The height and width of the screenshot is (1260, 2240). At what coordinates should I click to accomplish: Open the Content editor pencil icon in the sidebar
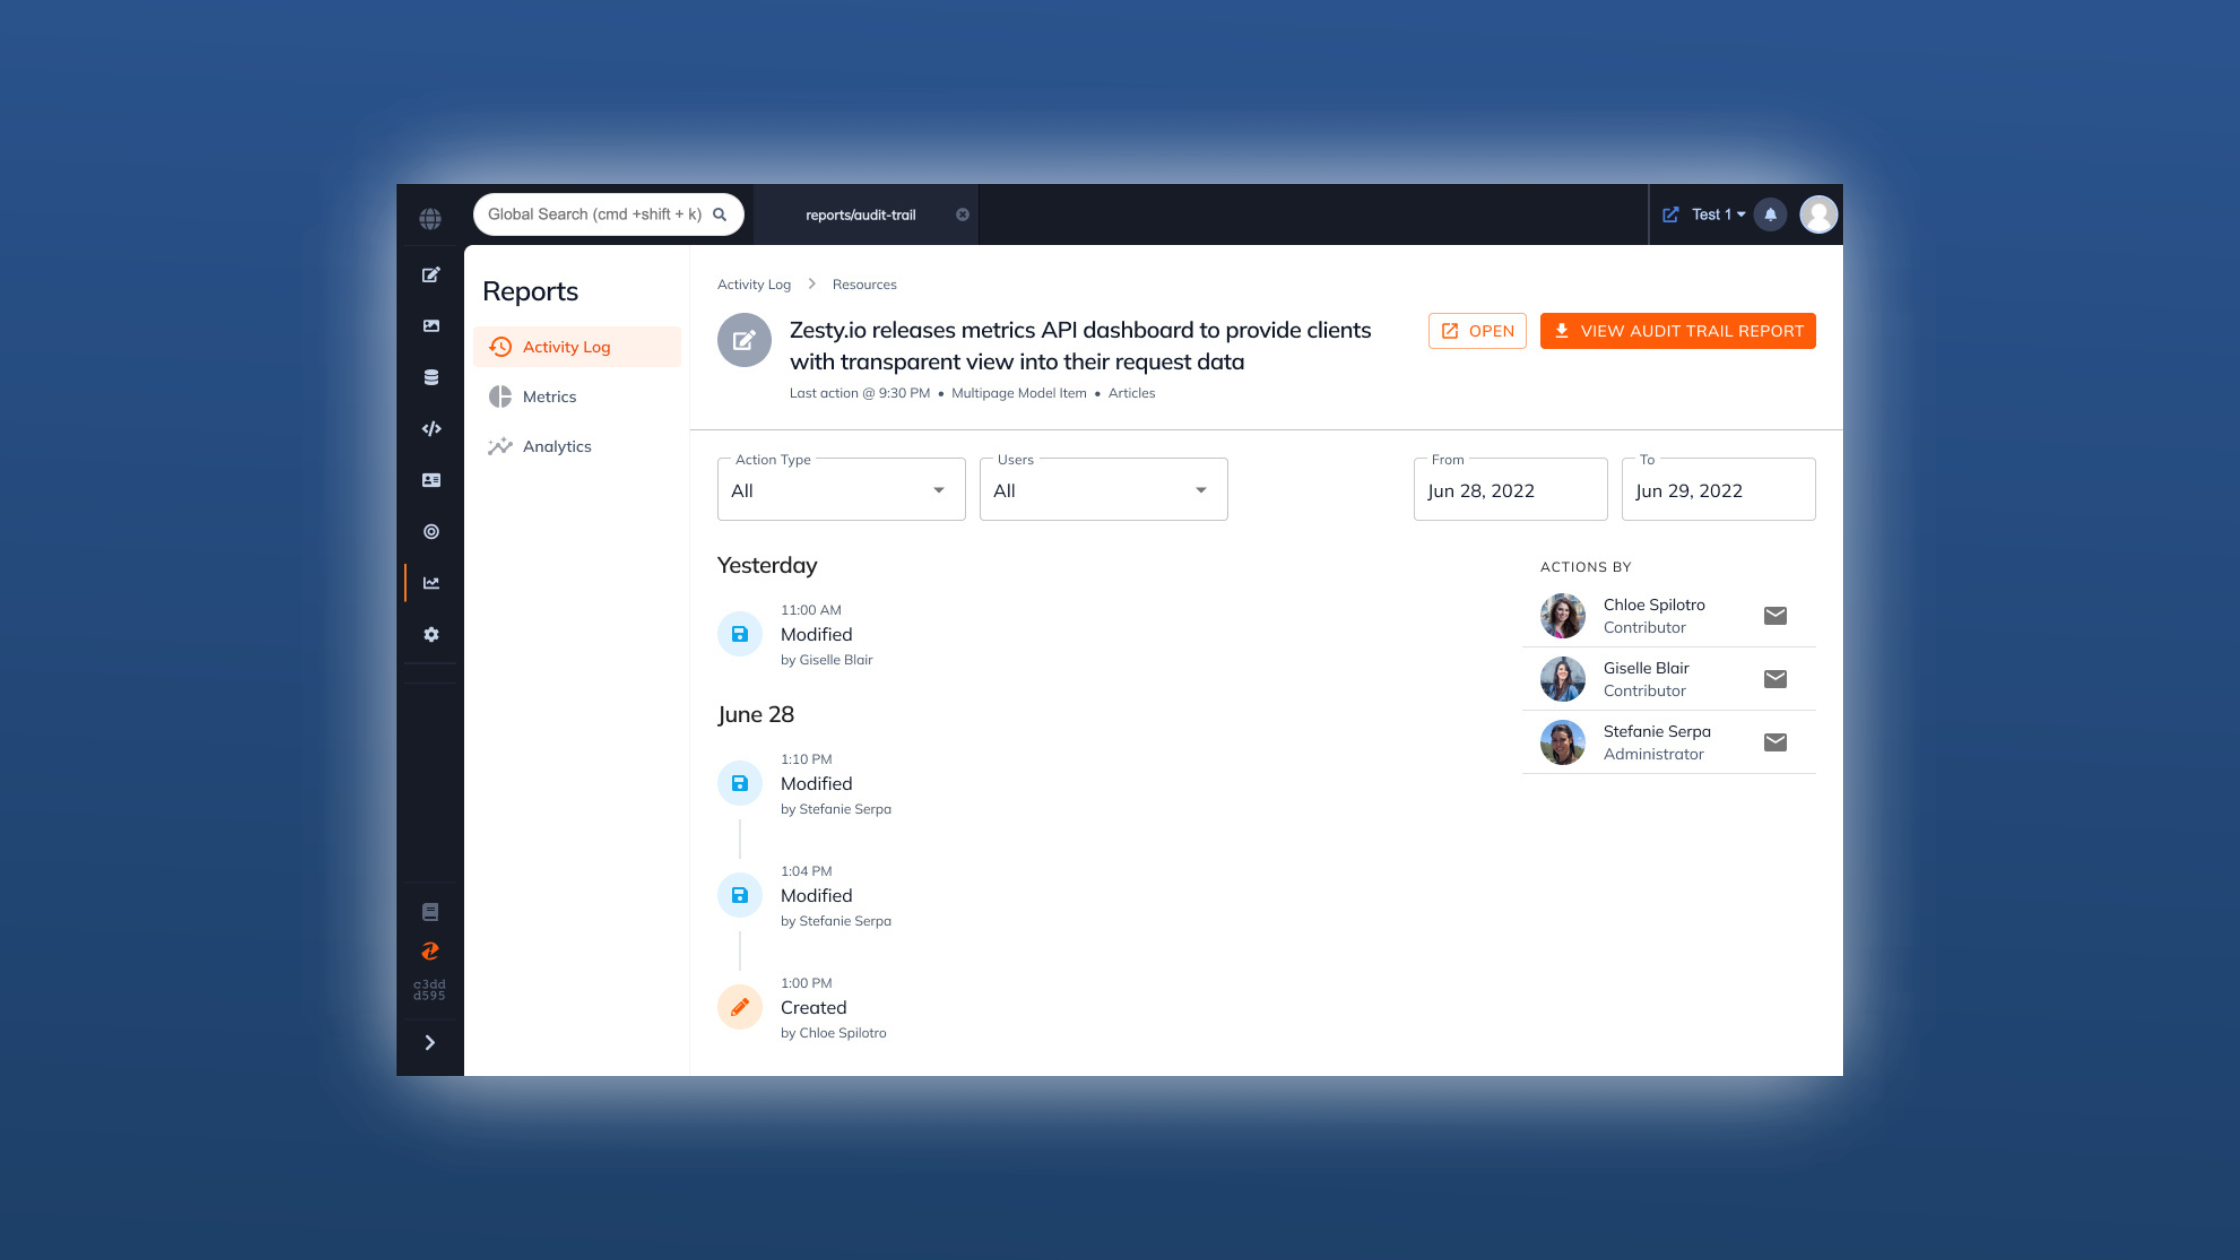(x=431, y=275)
